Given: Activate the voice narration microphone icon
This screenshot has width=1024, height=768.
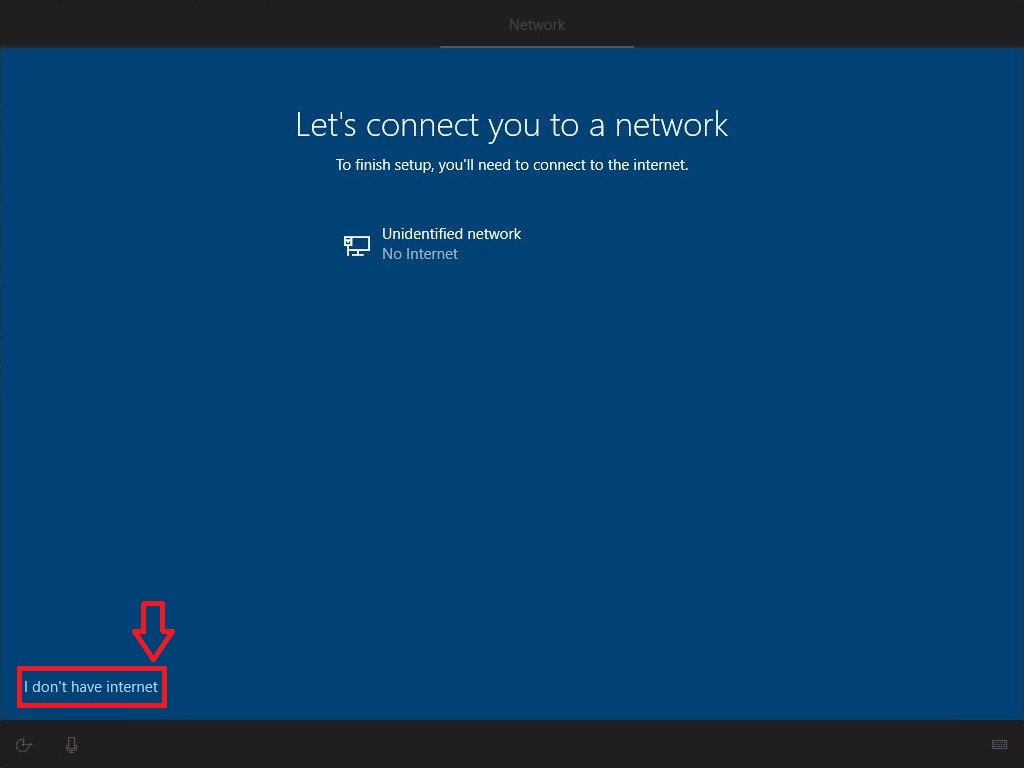Looking at the screenshot, I should (71, 744).
